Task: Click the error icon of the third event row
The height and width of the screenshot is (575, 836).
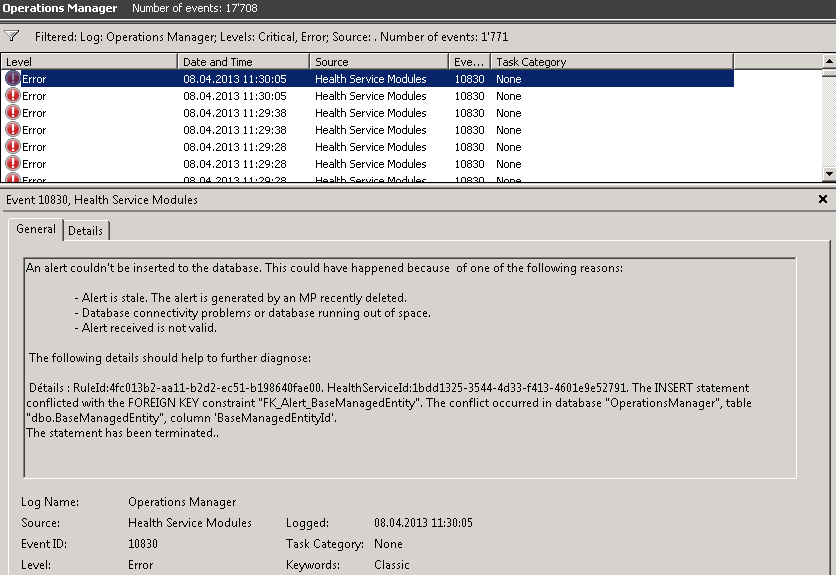Action: point(13,113)
